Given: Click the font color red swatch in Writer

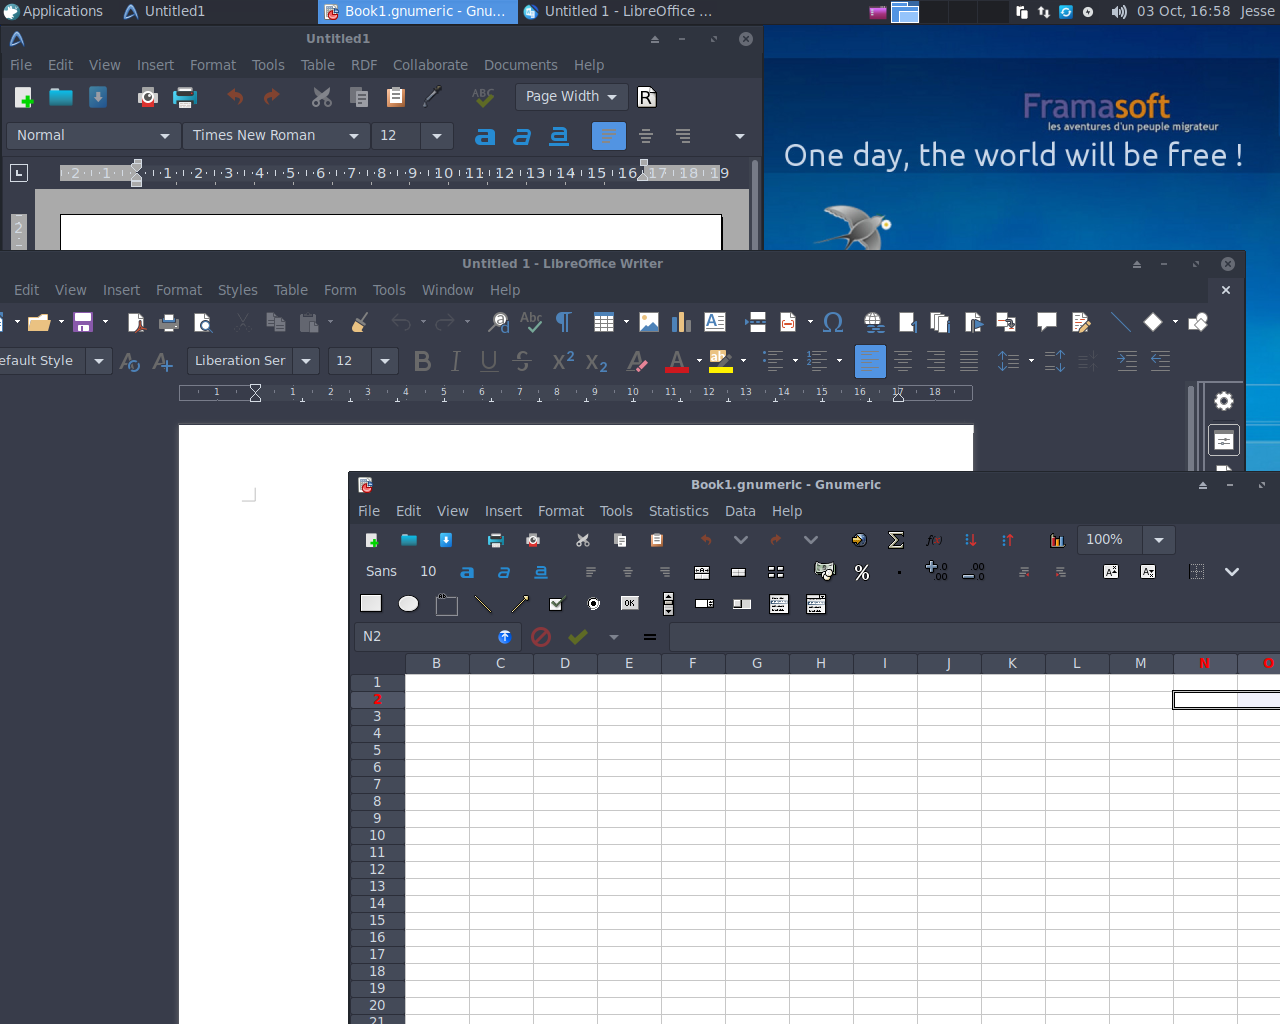Looking at the screenshot, I should point(677,361).
